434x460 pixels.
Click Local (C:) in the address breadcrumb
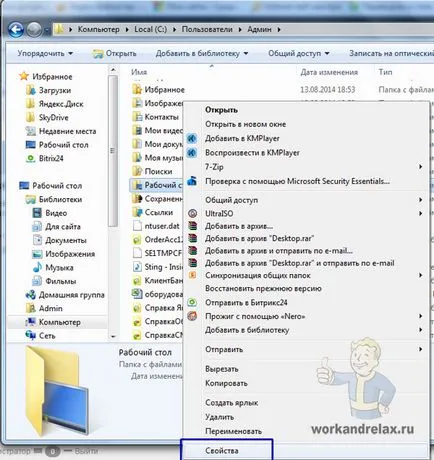click(151, 29)
